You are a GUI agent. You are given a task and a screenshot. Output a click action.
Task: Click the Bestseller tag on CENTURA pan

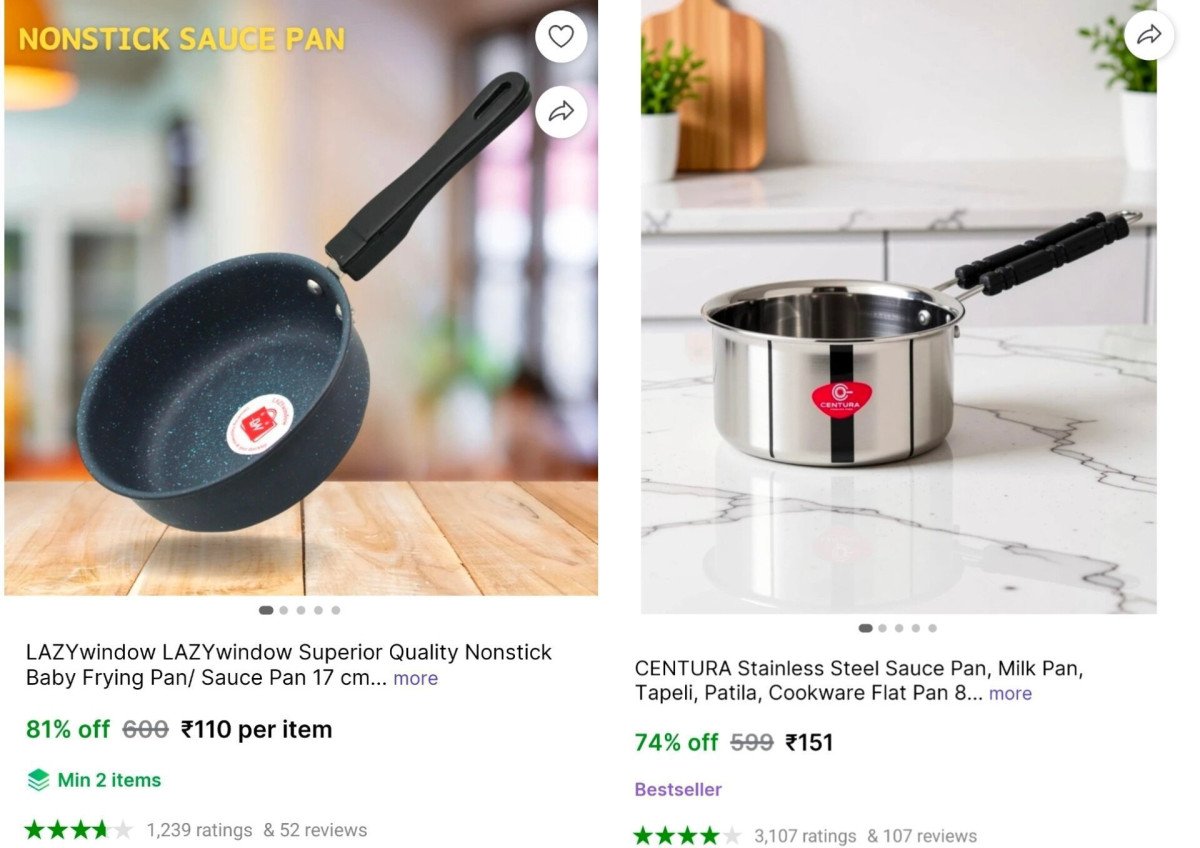pos(678,790)
